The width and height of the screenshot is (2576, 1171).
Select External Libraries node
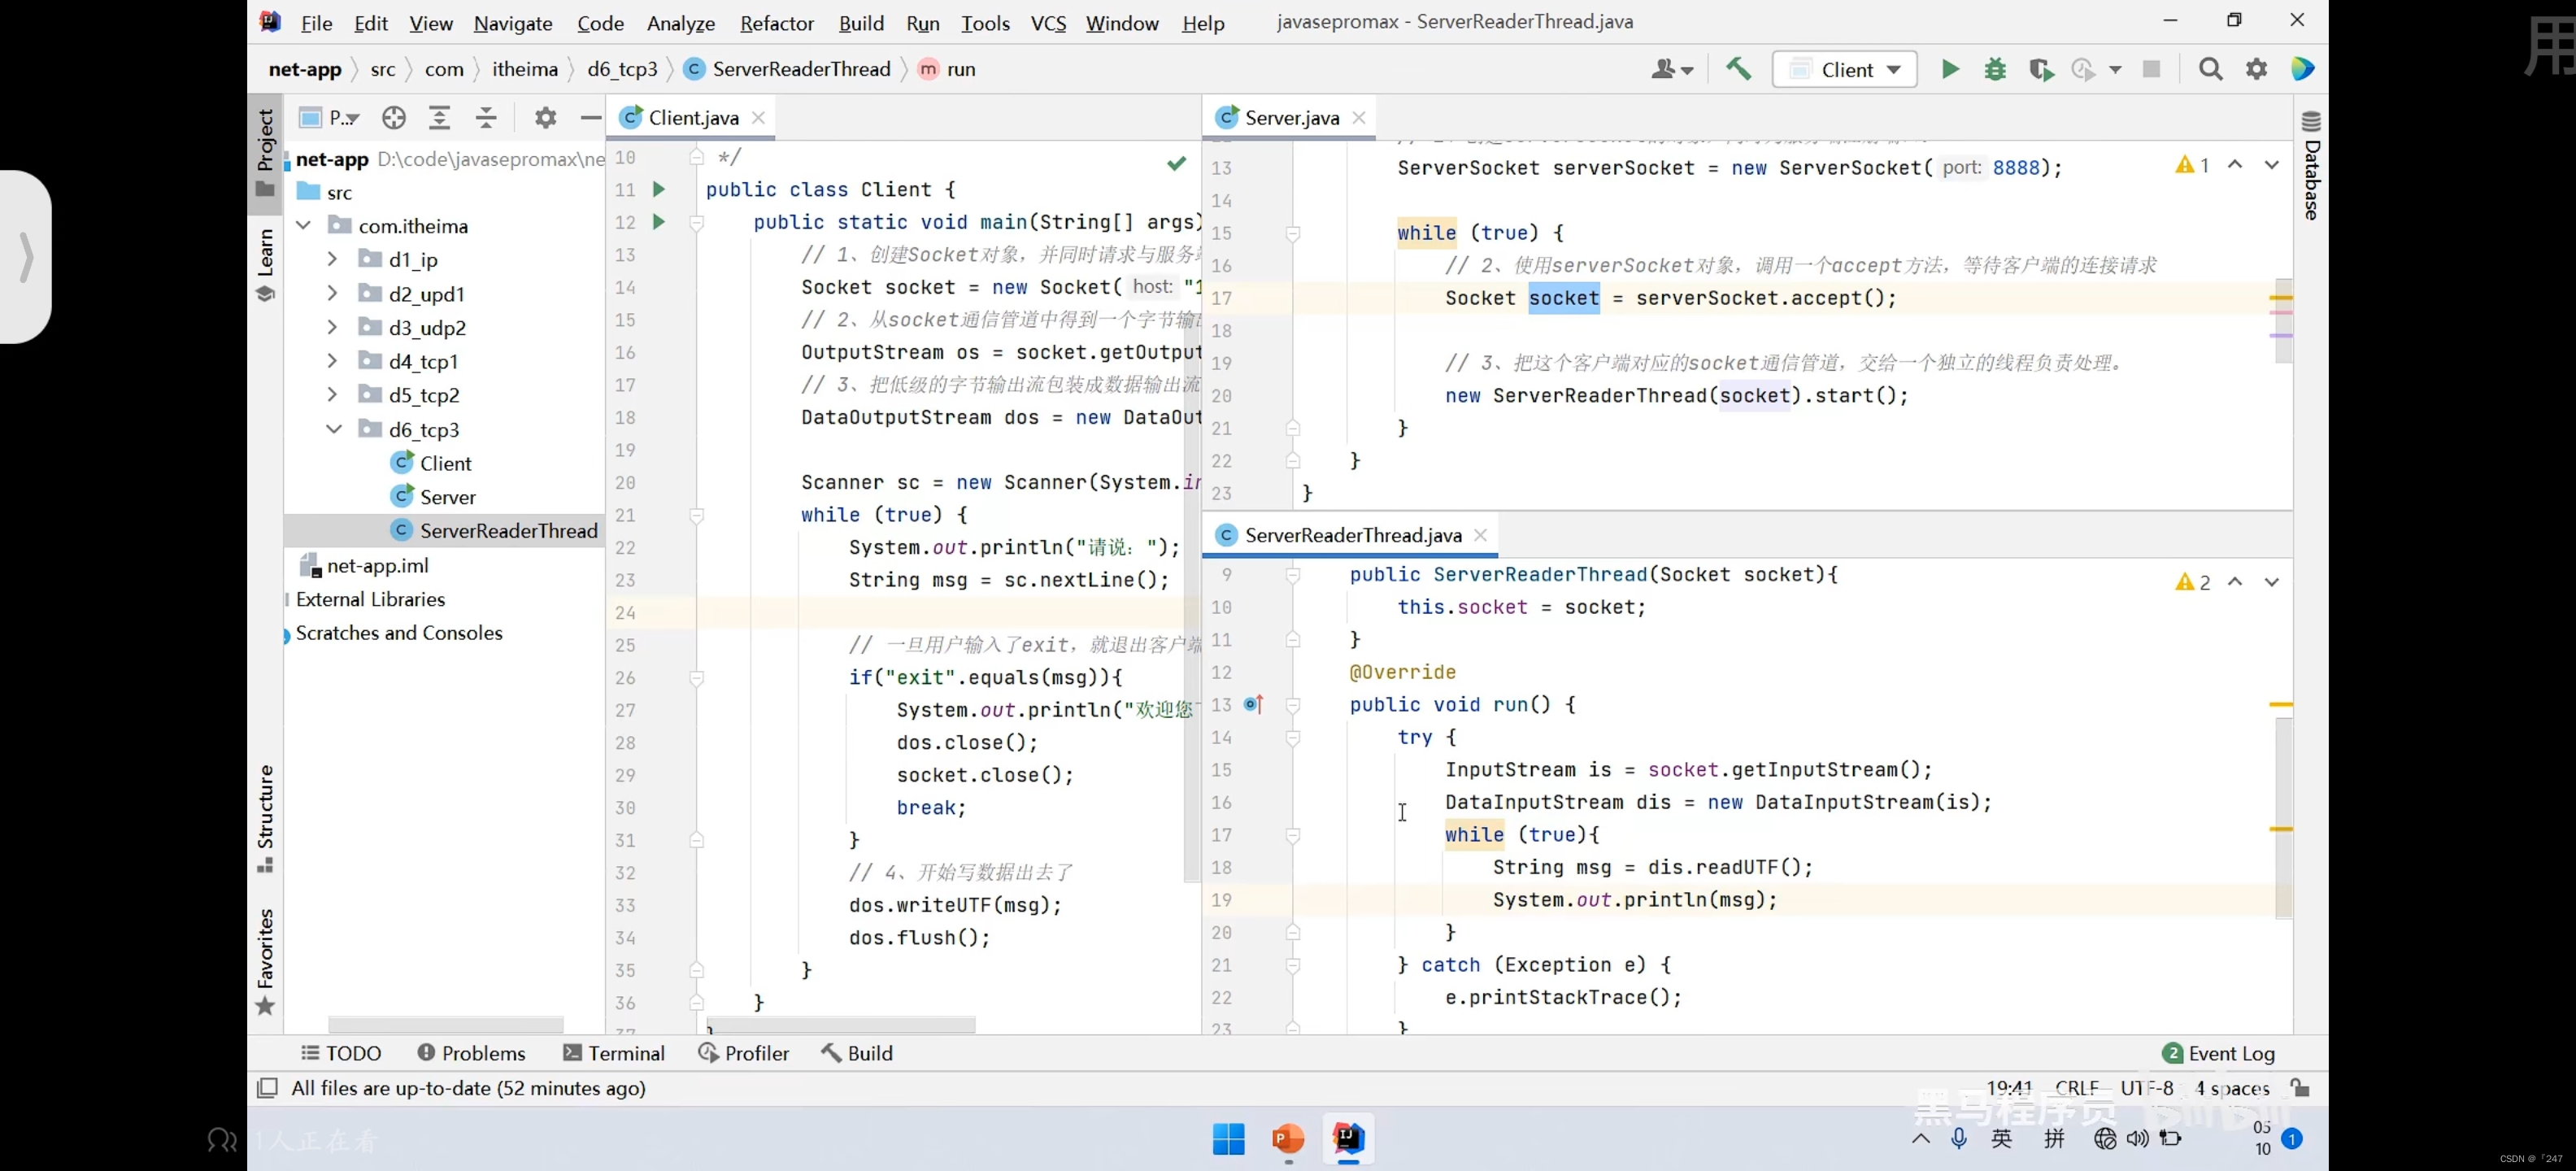[370, 599]
